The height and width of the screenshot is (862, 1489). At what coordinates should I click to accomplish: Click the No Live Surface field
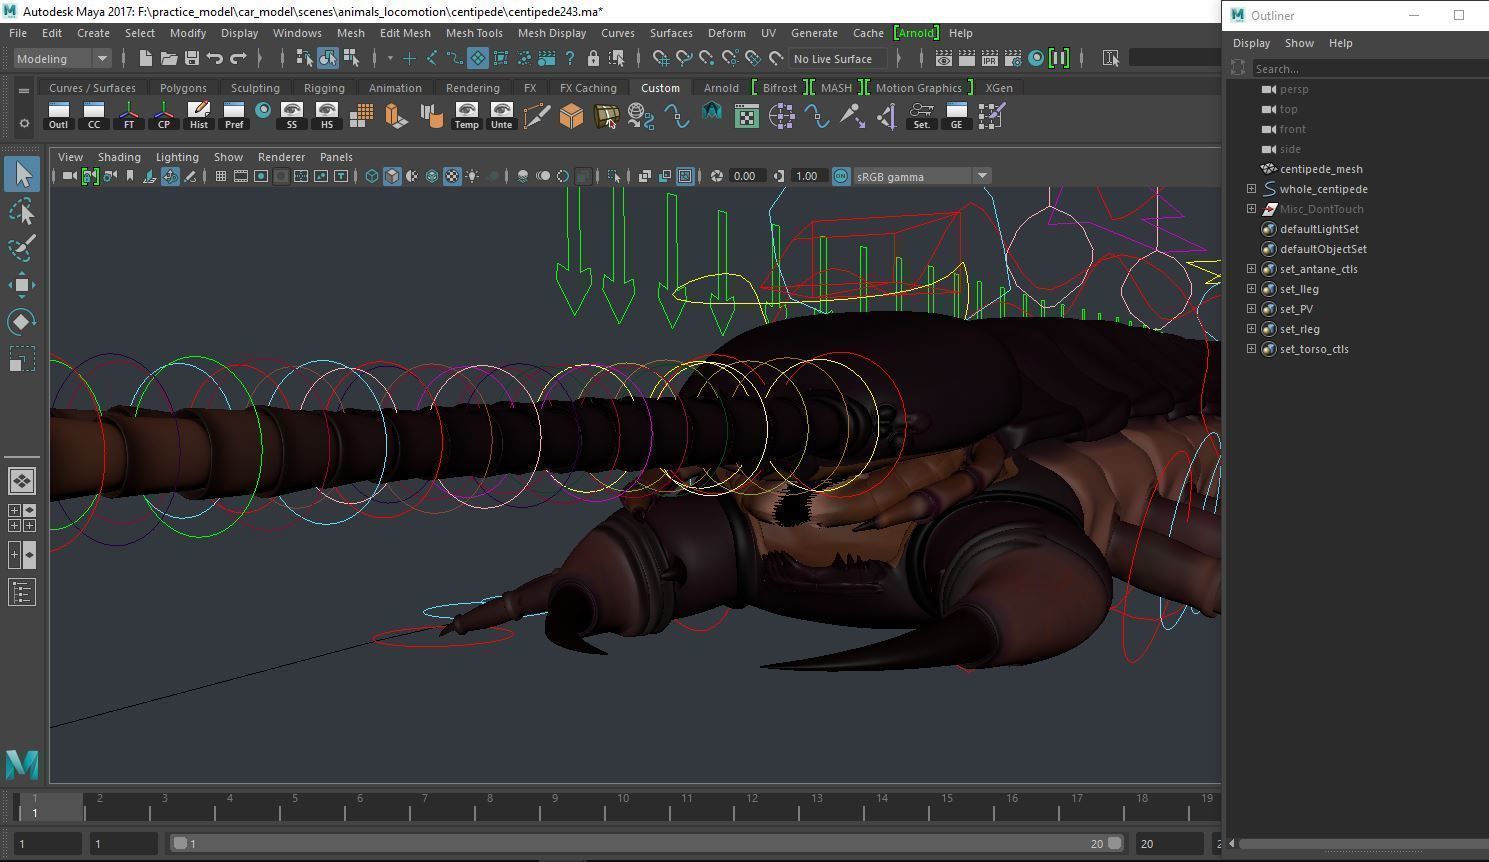point(838,59)
